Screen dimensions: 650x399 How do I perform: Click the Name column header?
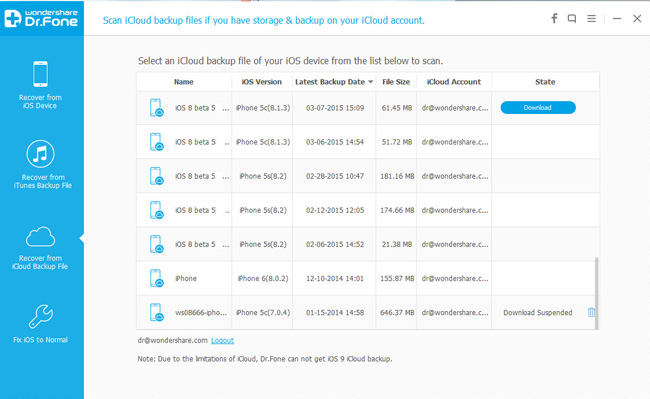tap(184, 82)
